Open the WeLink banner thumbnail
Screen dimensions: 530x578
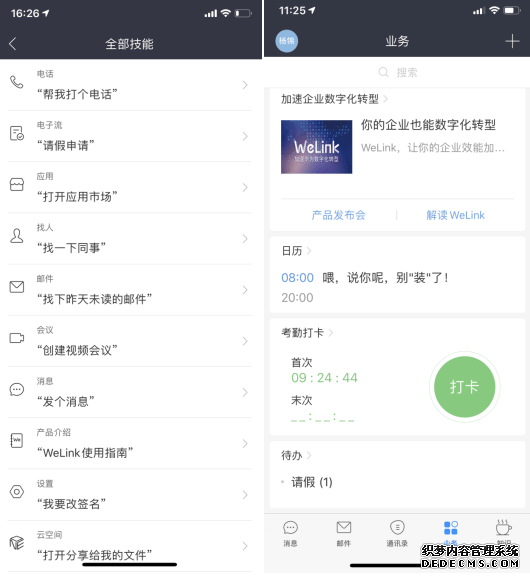[x=316, y=147]
